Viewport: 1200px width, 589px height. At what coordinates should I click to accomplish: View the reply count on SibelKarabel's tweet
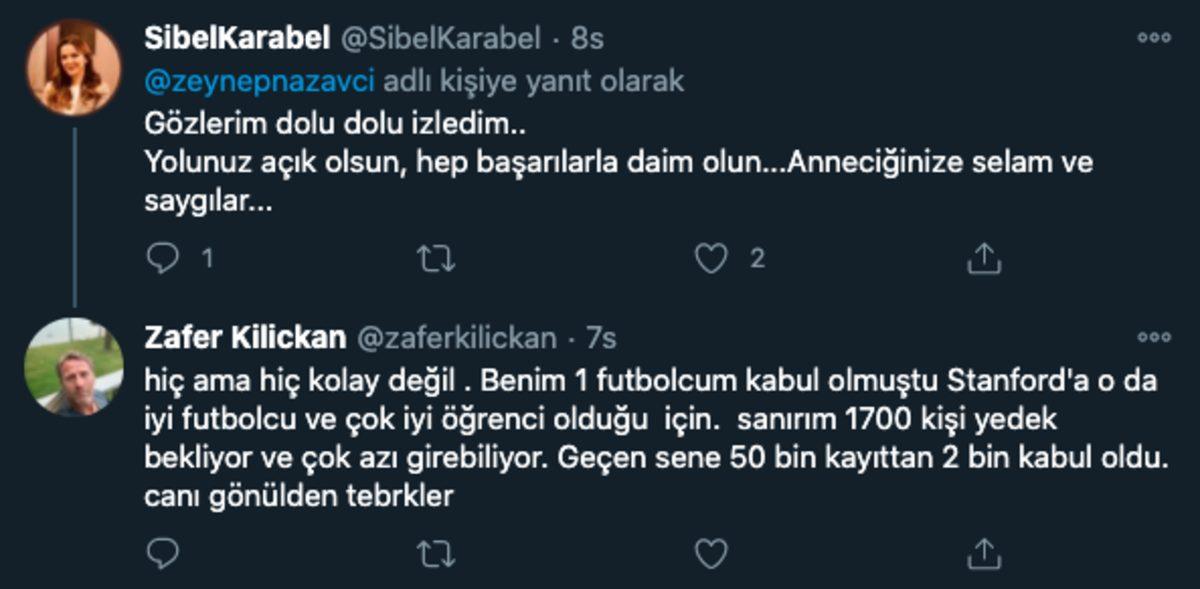(205, 258)
